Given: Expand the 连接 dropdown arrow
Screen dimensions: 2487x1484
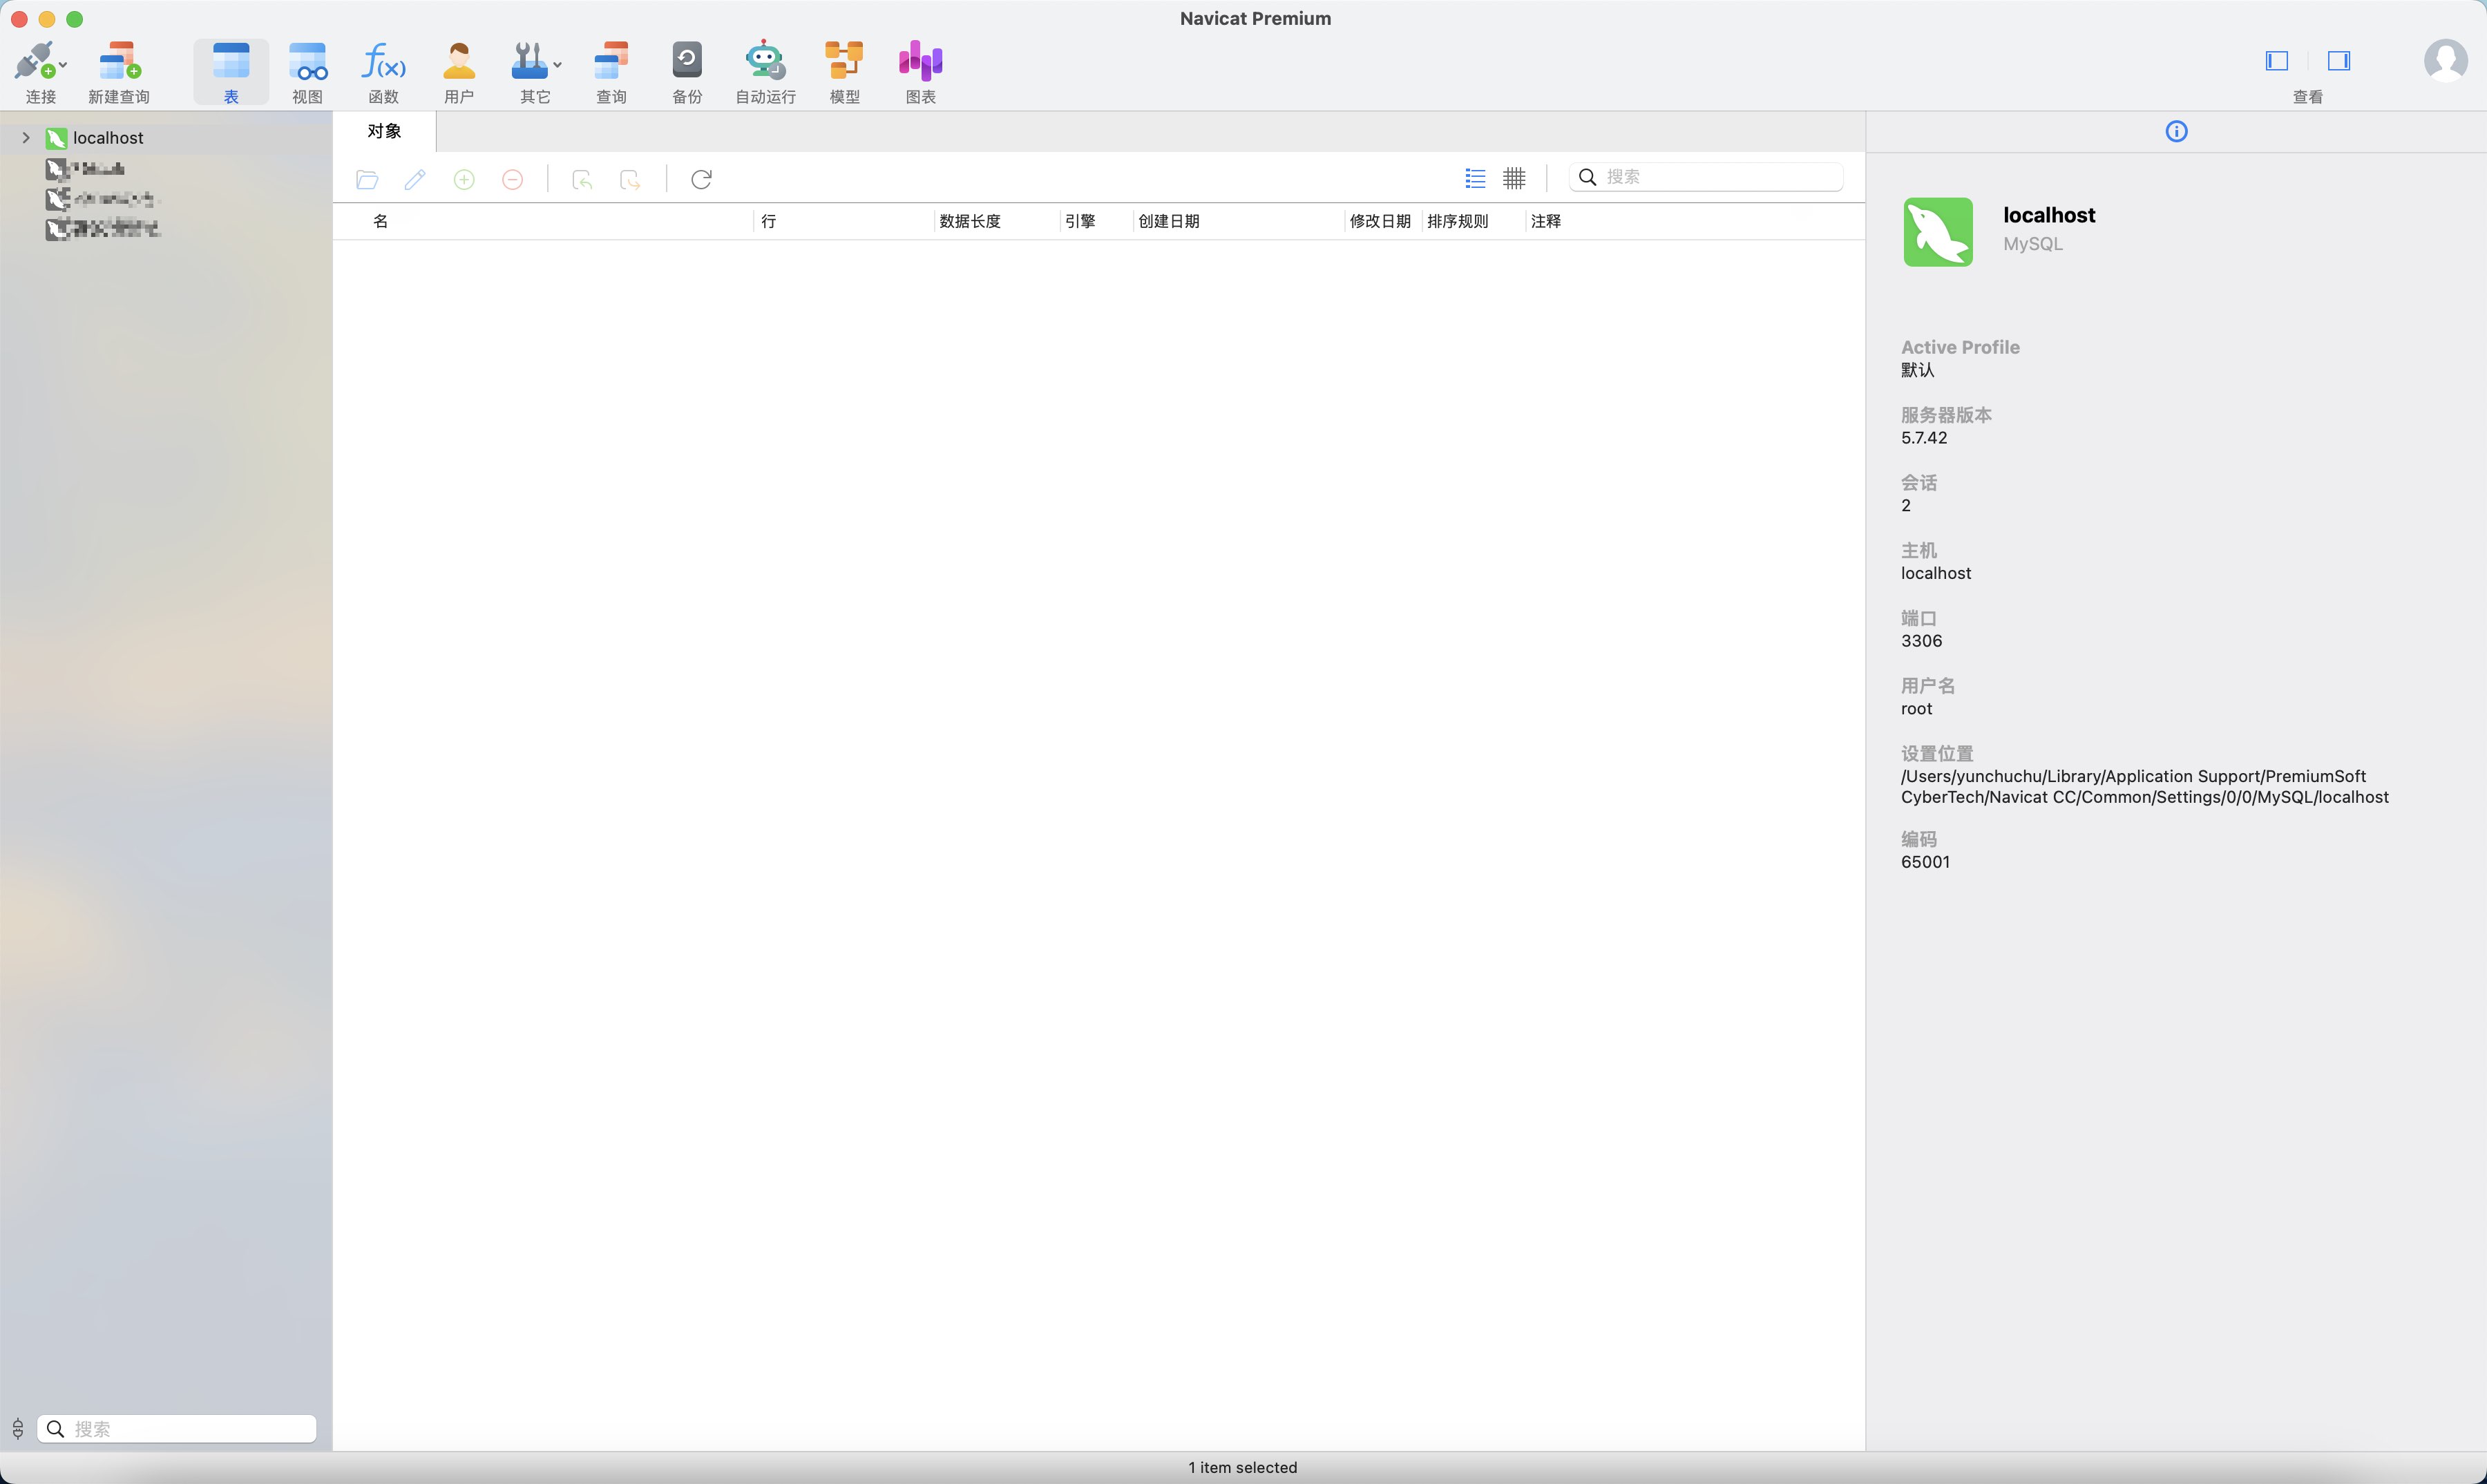Looking at the screenshot, I should pos(63,65).
